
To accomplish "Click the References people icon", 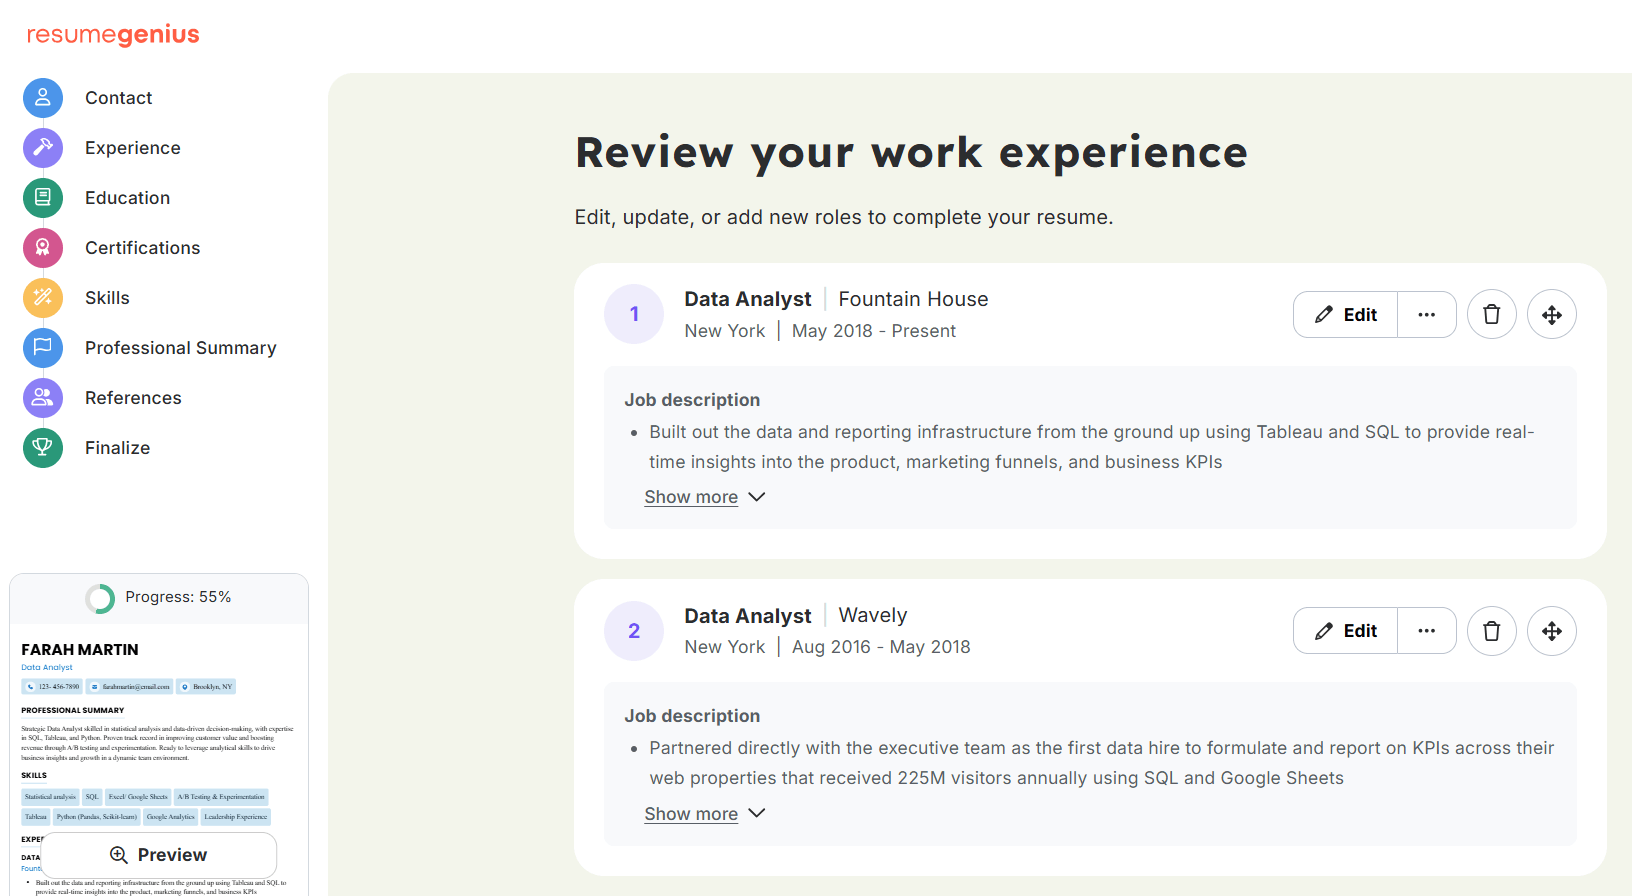I will click(42, 397).
